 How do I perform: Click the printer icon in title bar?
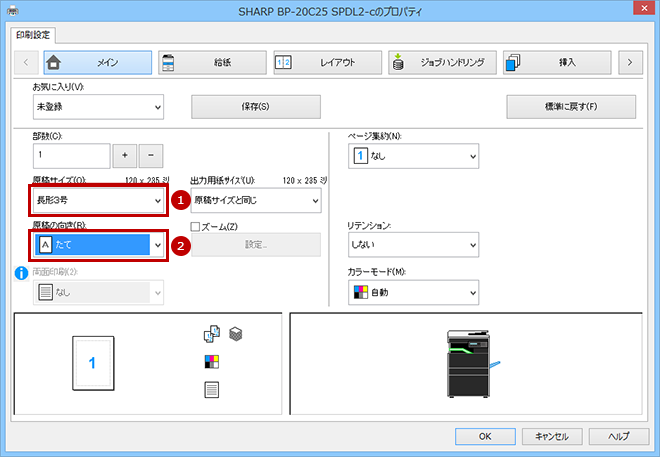pos(13,10)
